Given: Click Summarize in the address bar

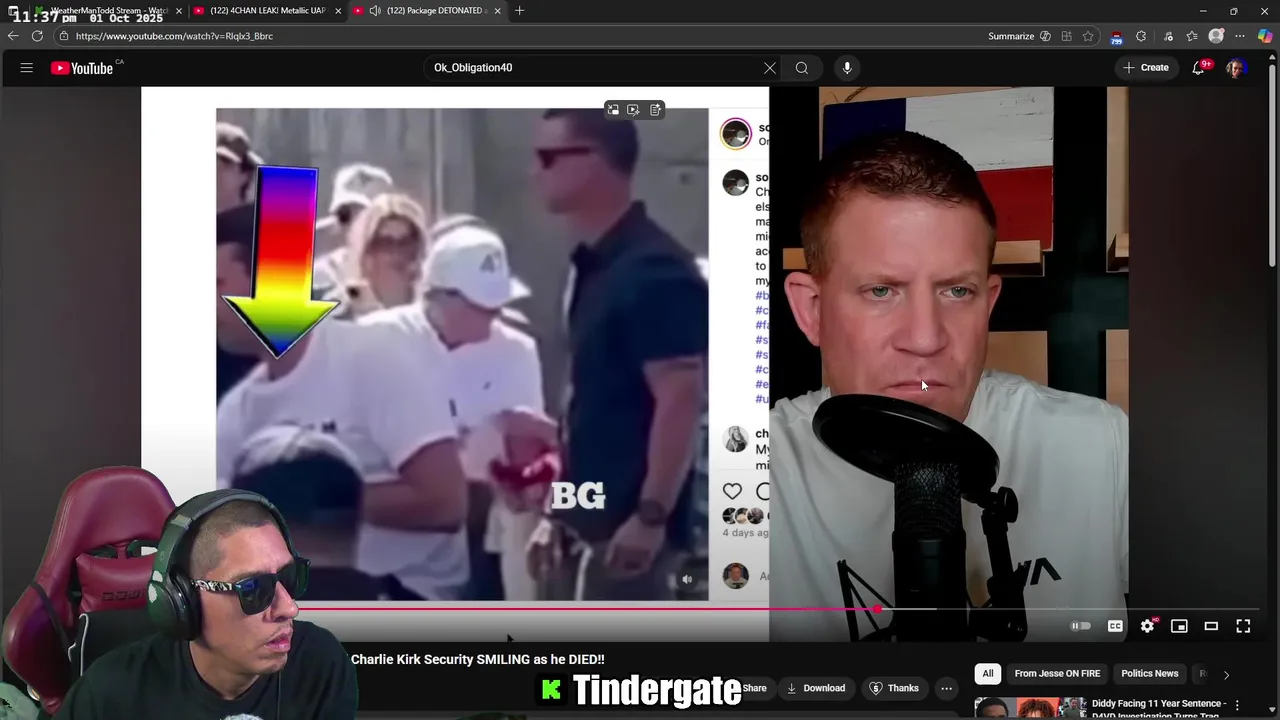Looking at the screenshot, I should [1011, 36].
